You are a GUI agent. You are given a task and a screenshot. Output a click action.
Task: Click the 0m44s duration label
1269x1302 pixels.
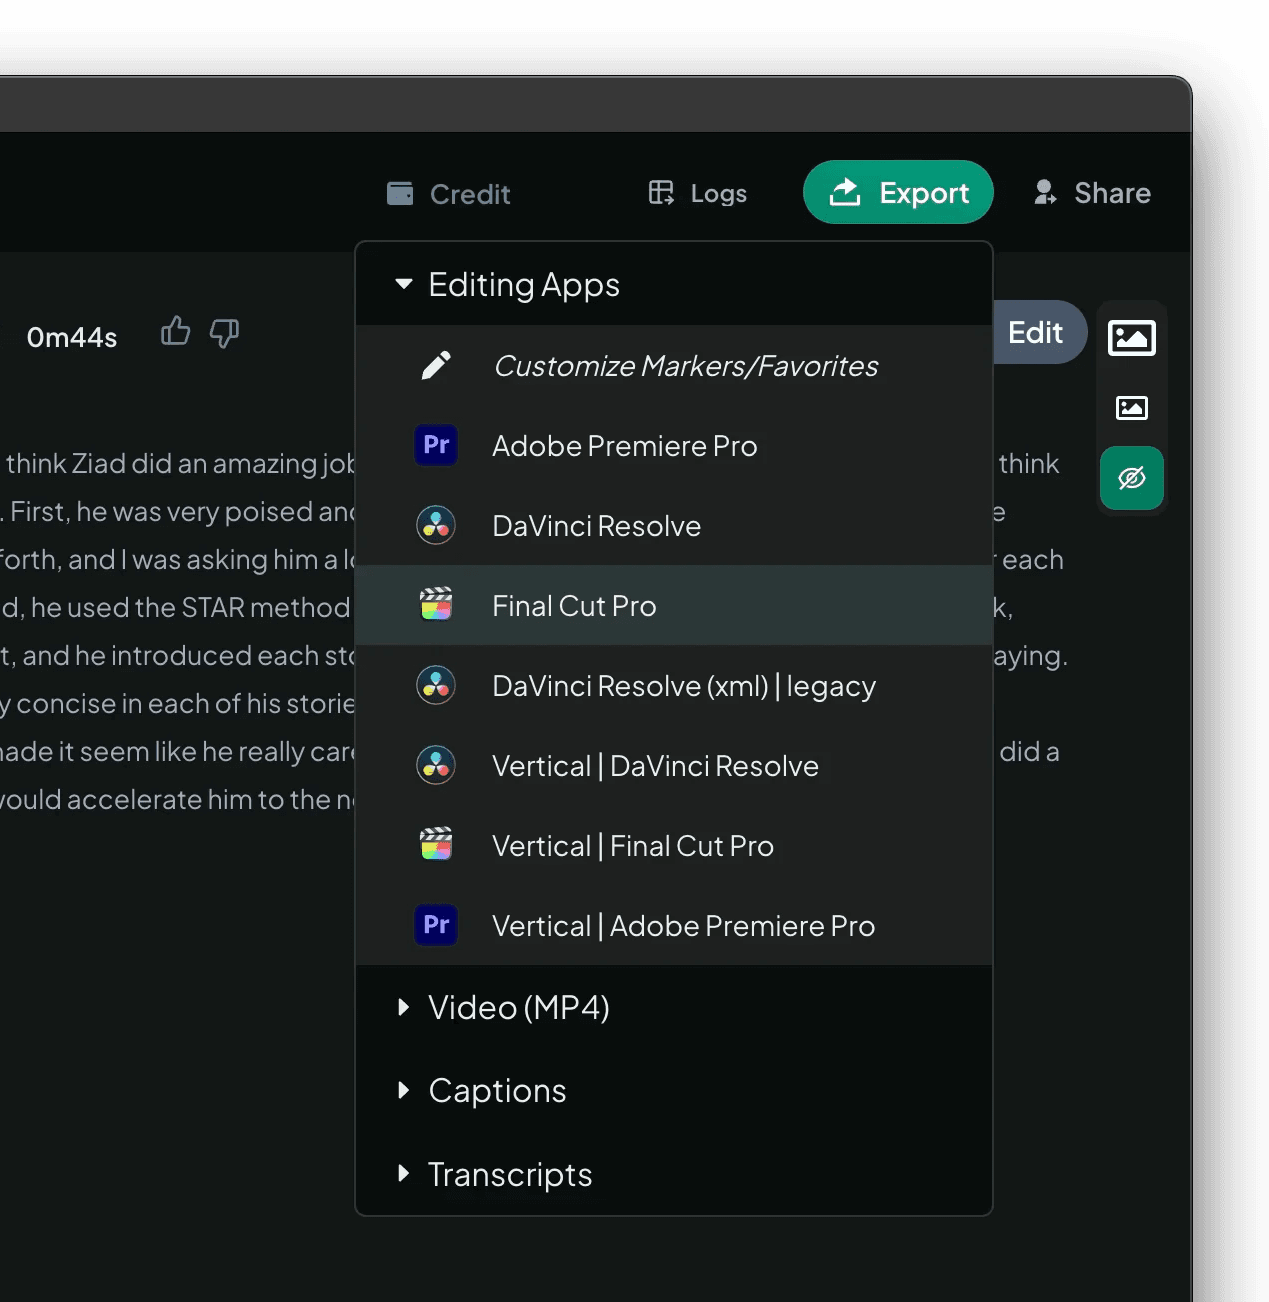[x=72, y=338]
